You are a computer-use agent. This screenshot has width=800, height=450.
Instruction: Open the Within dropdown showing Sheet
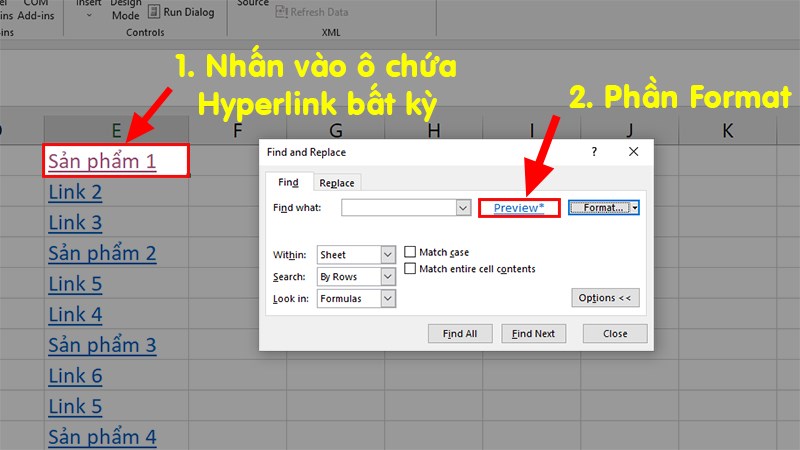pos(388,256)
